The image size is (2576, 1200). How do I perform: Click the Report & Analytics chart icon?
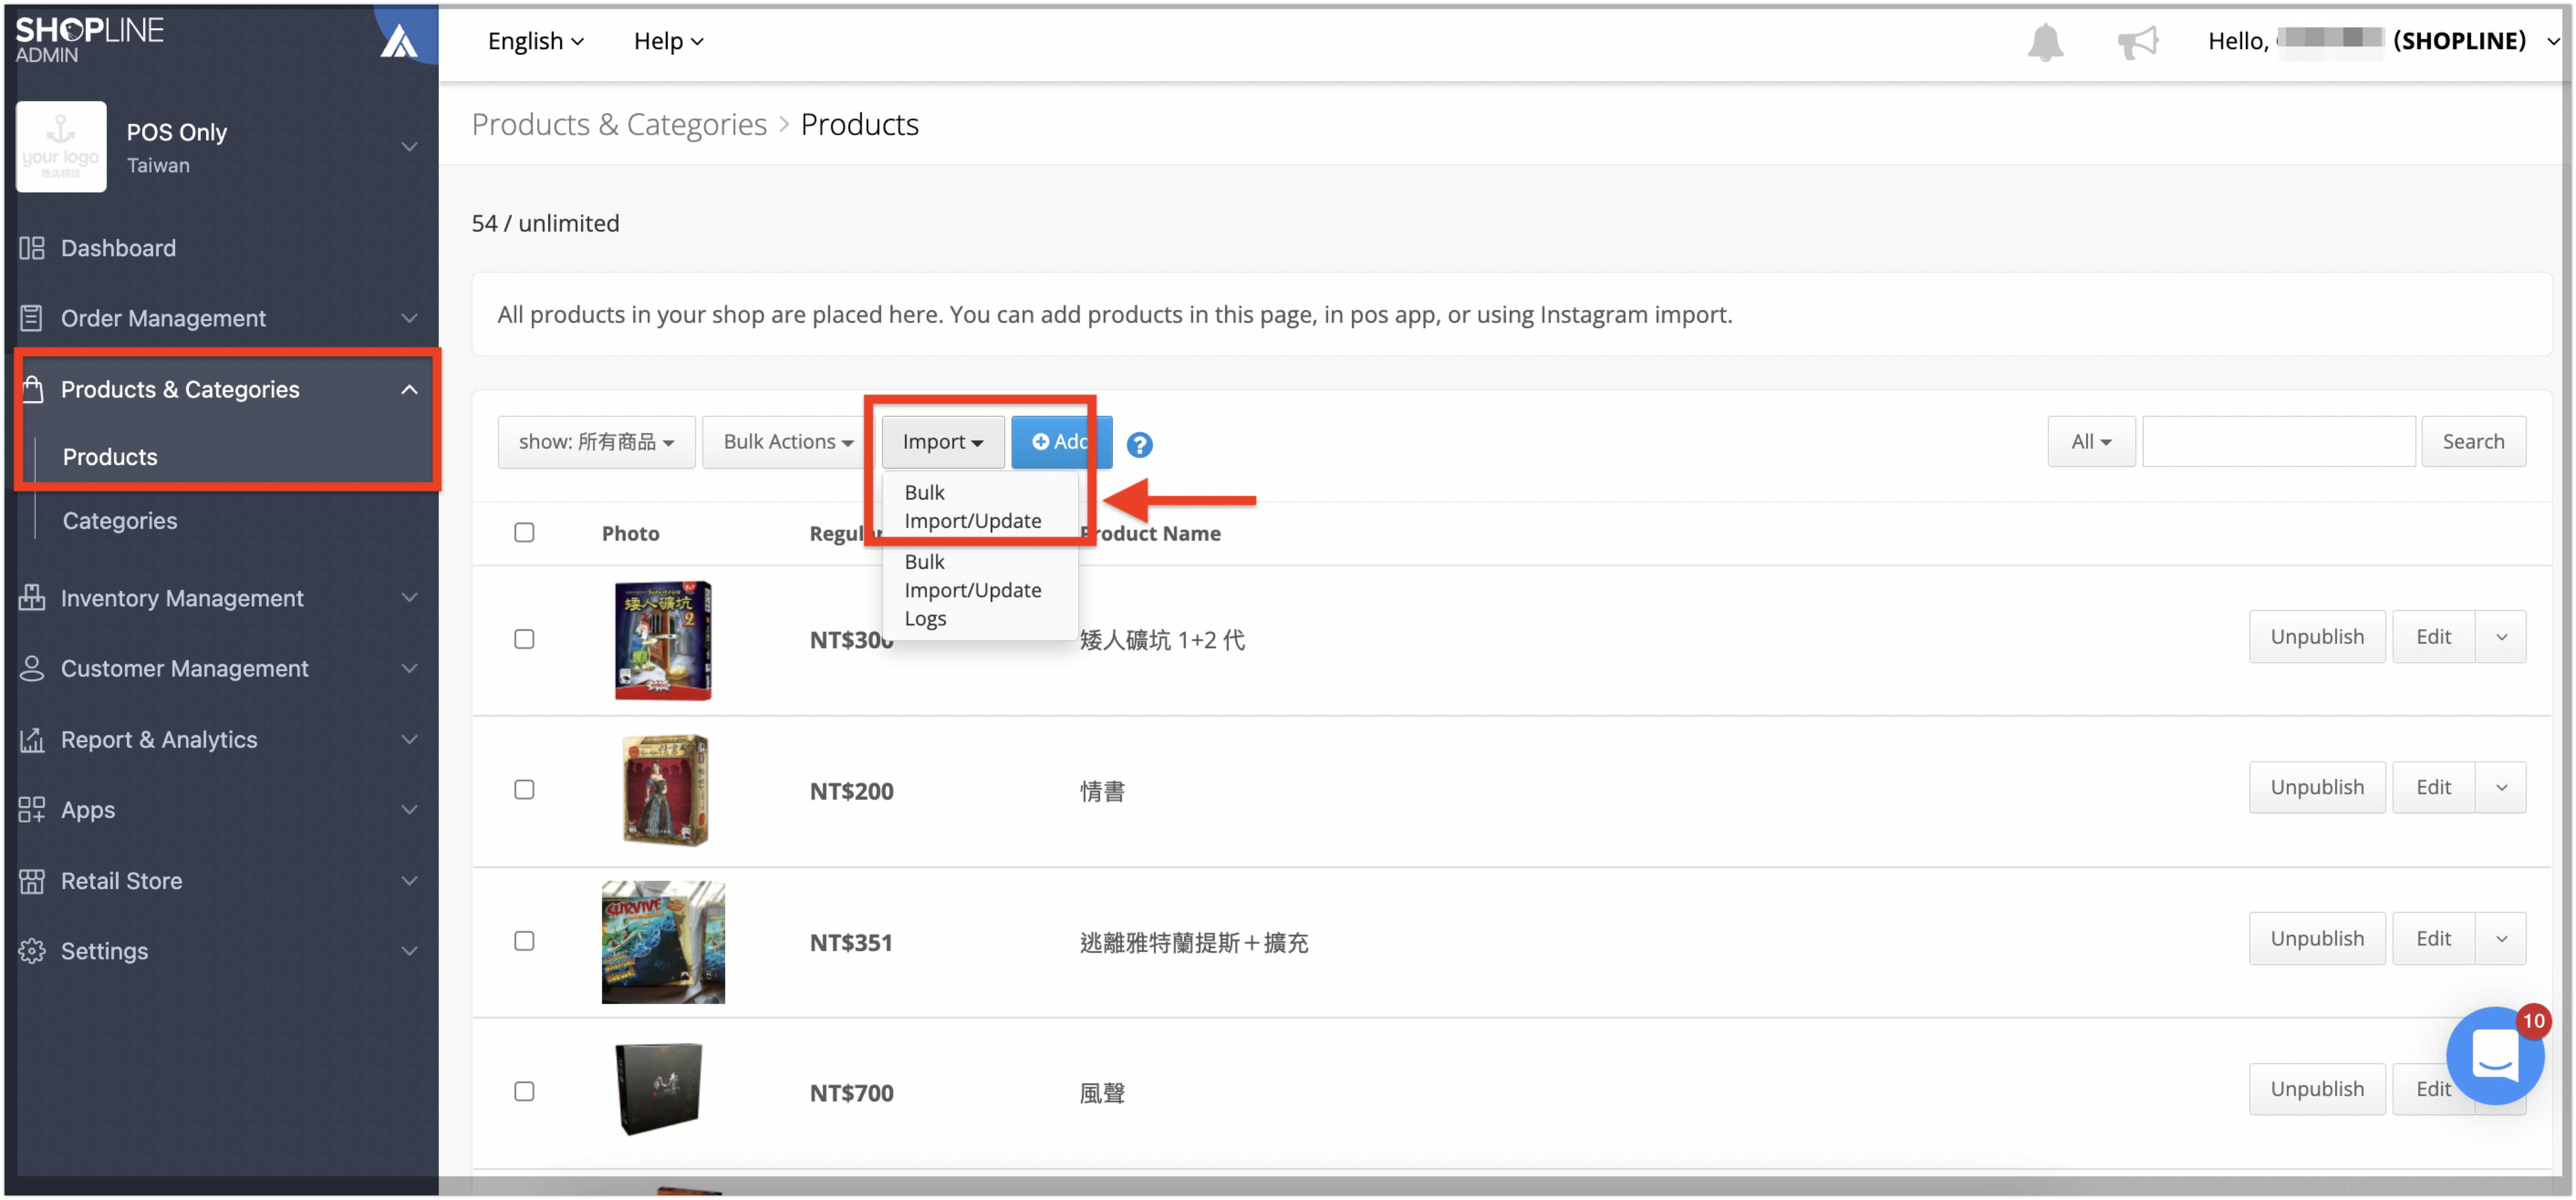pyautogui.click(x=32, y=740)
